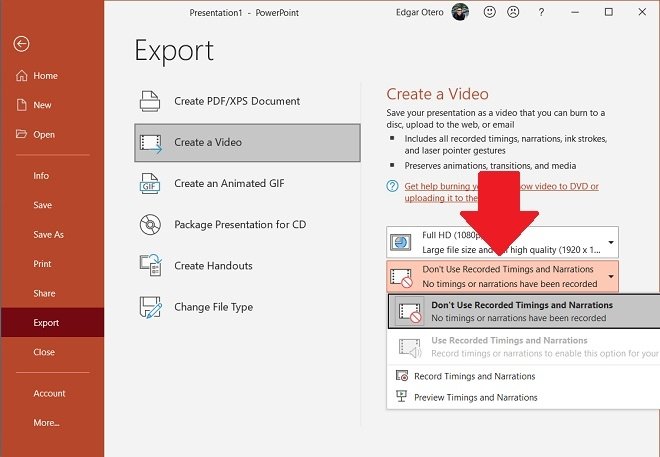Click the CD disc icon for Package Presentation

pos(150,225)
